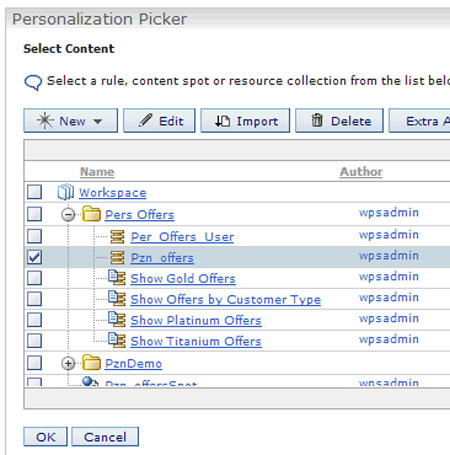Click the PznDemo folder icon
450x455 pixels.
click(91, 362)
